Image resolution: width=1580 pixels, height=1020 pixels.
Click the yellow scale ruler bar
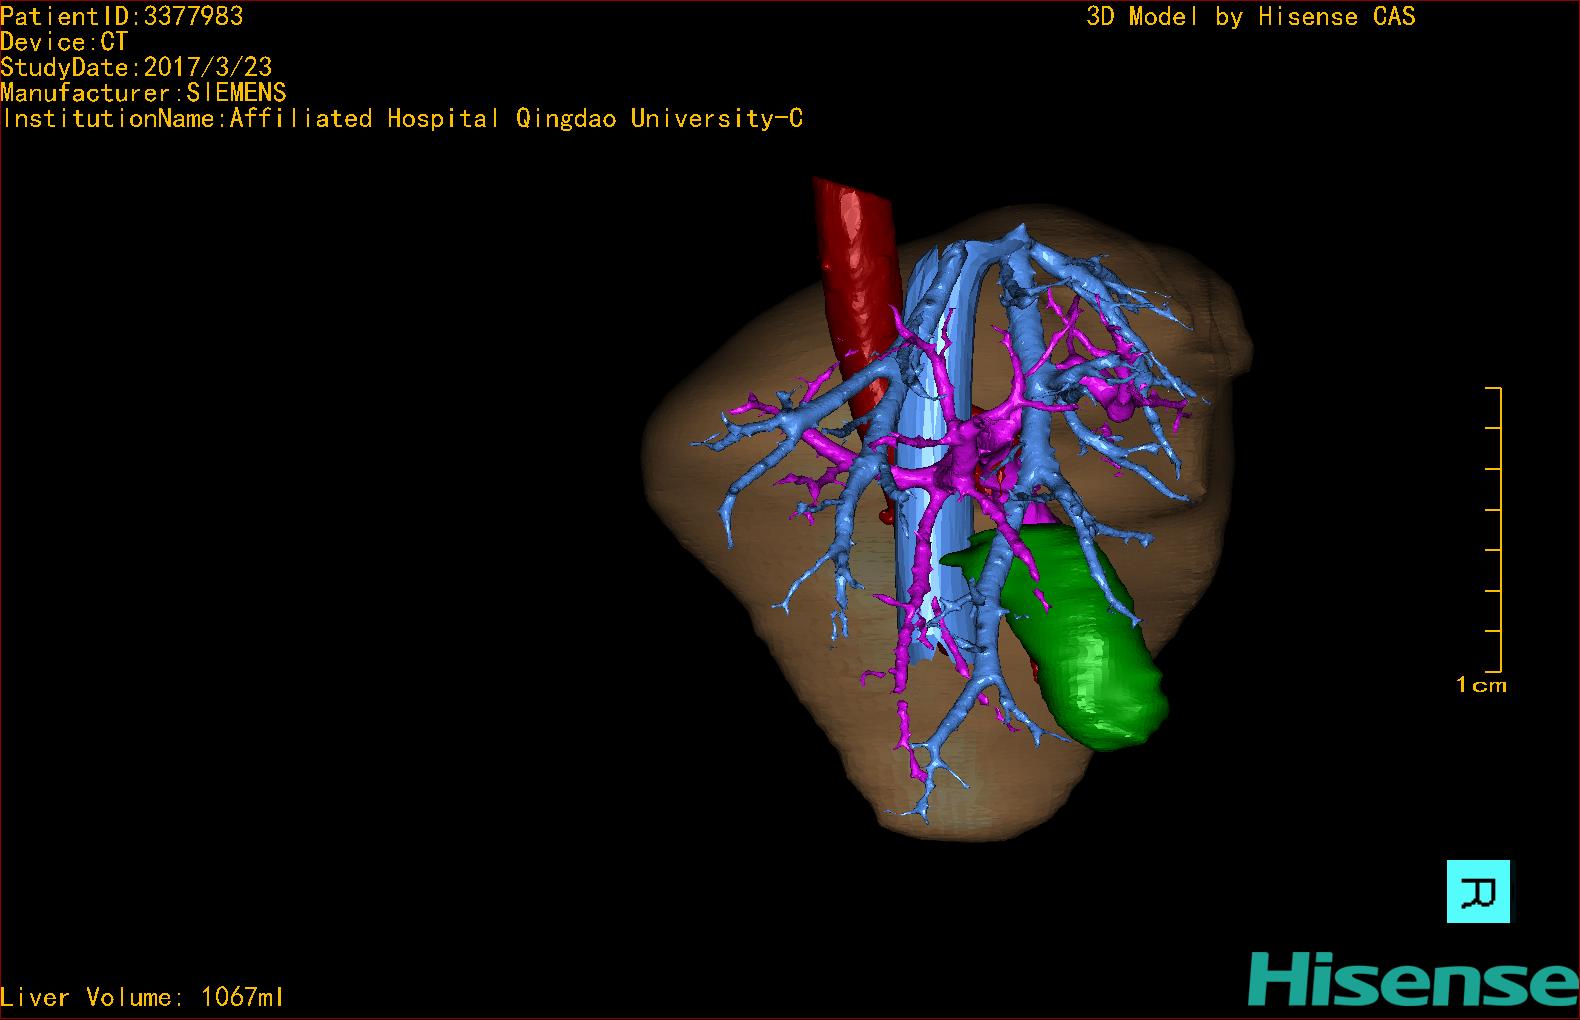(1499, 529)
